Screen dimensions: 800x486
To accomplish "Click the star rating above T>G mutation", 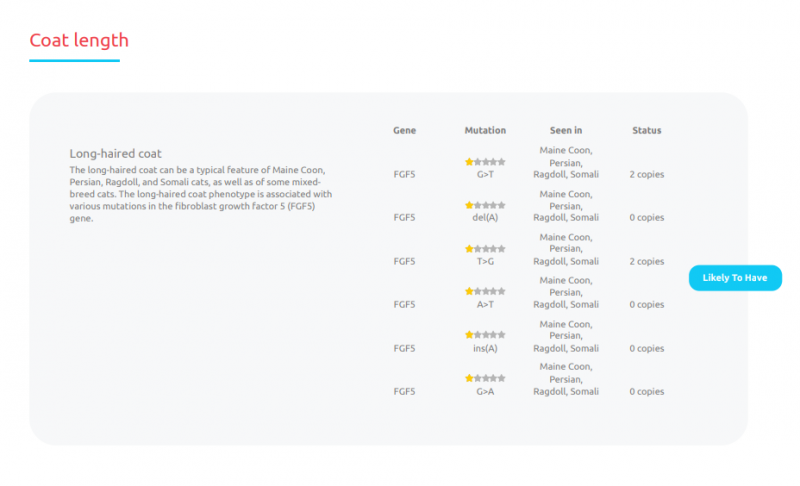I will 485,249.
